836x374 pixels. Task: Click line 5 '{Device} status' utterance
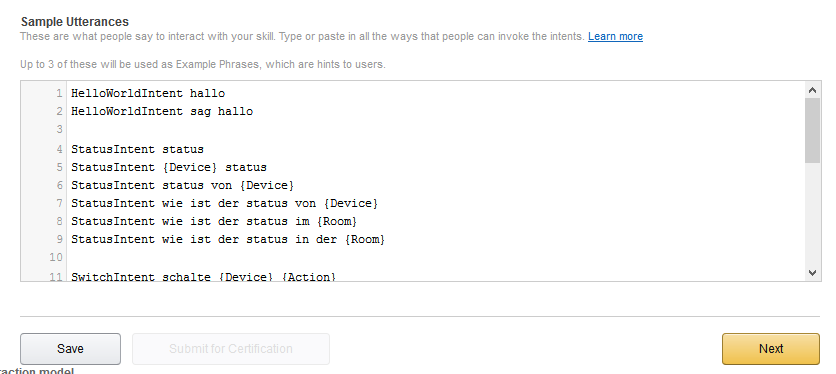(x=168, y=168)
